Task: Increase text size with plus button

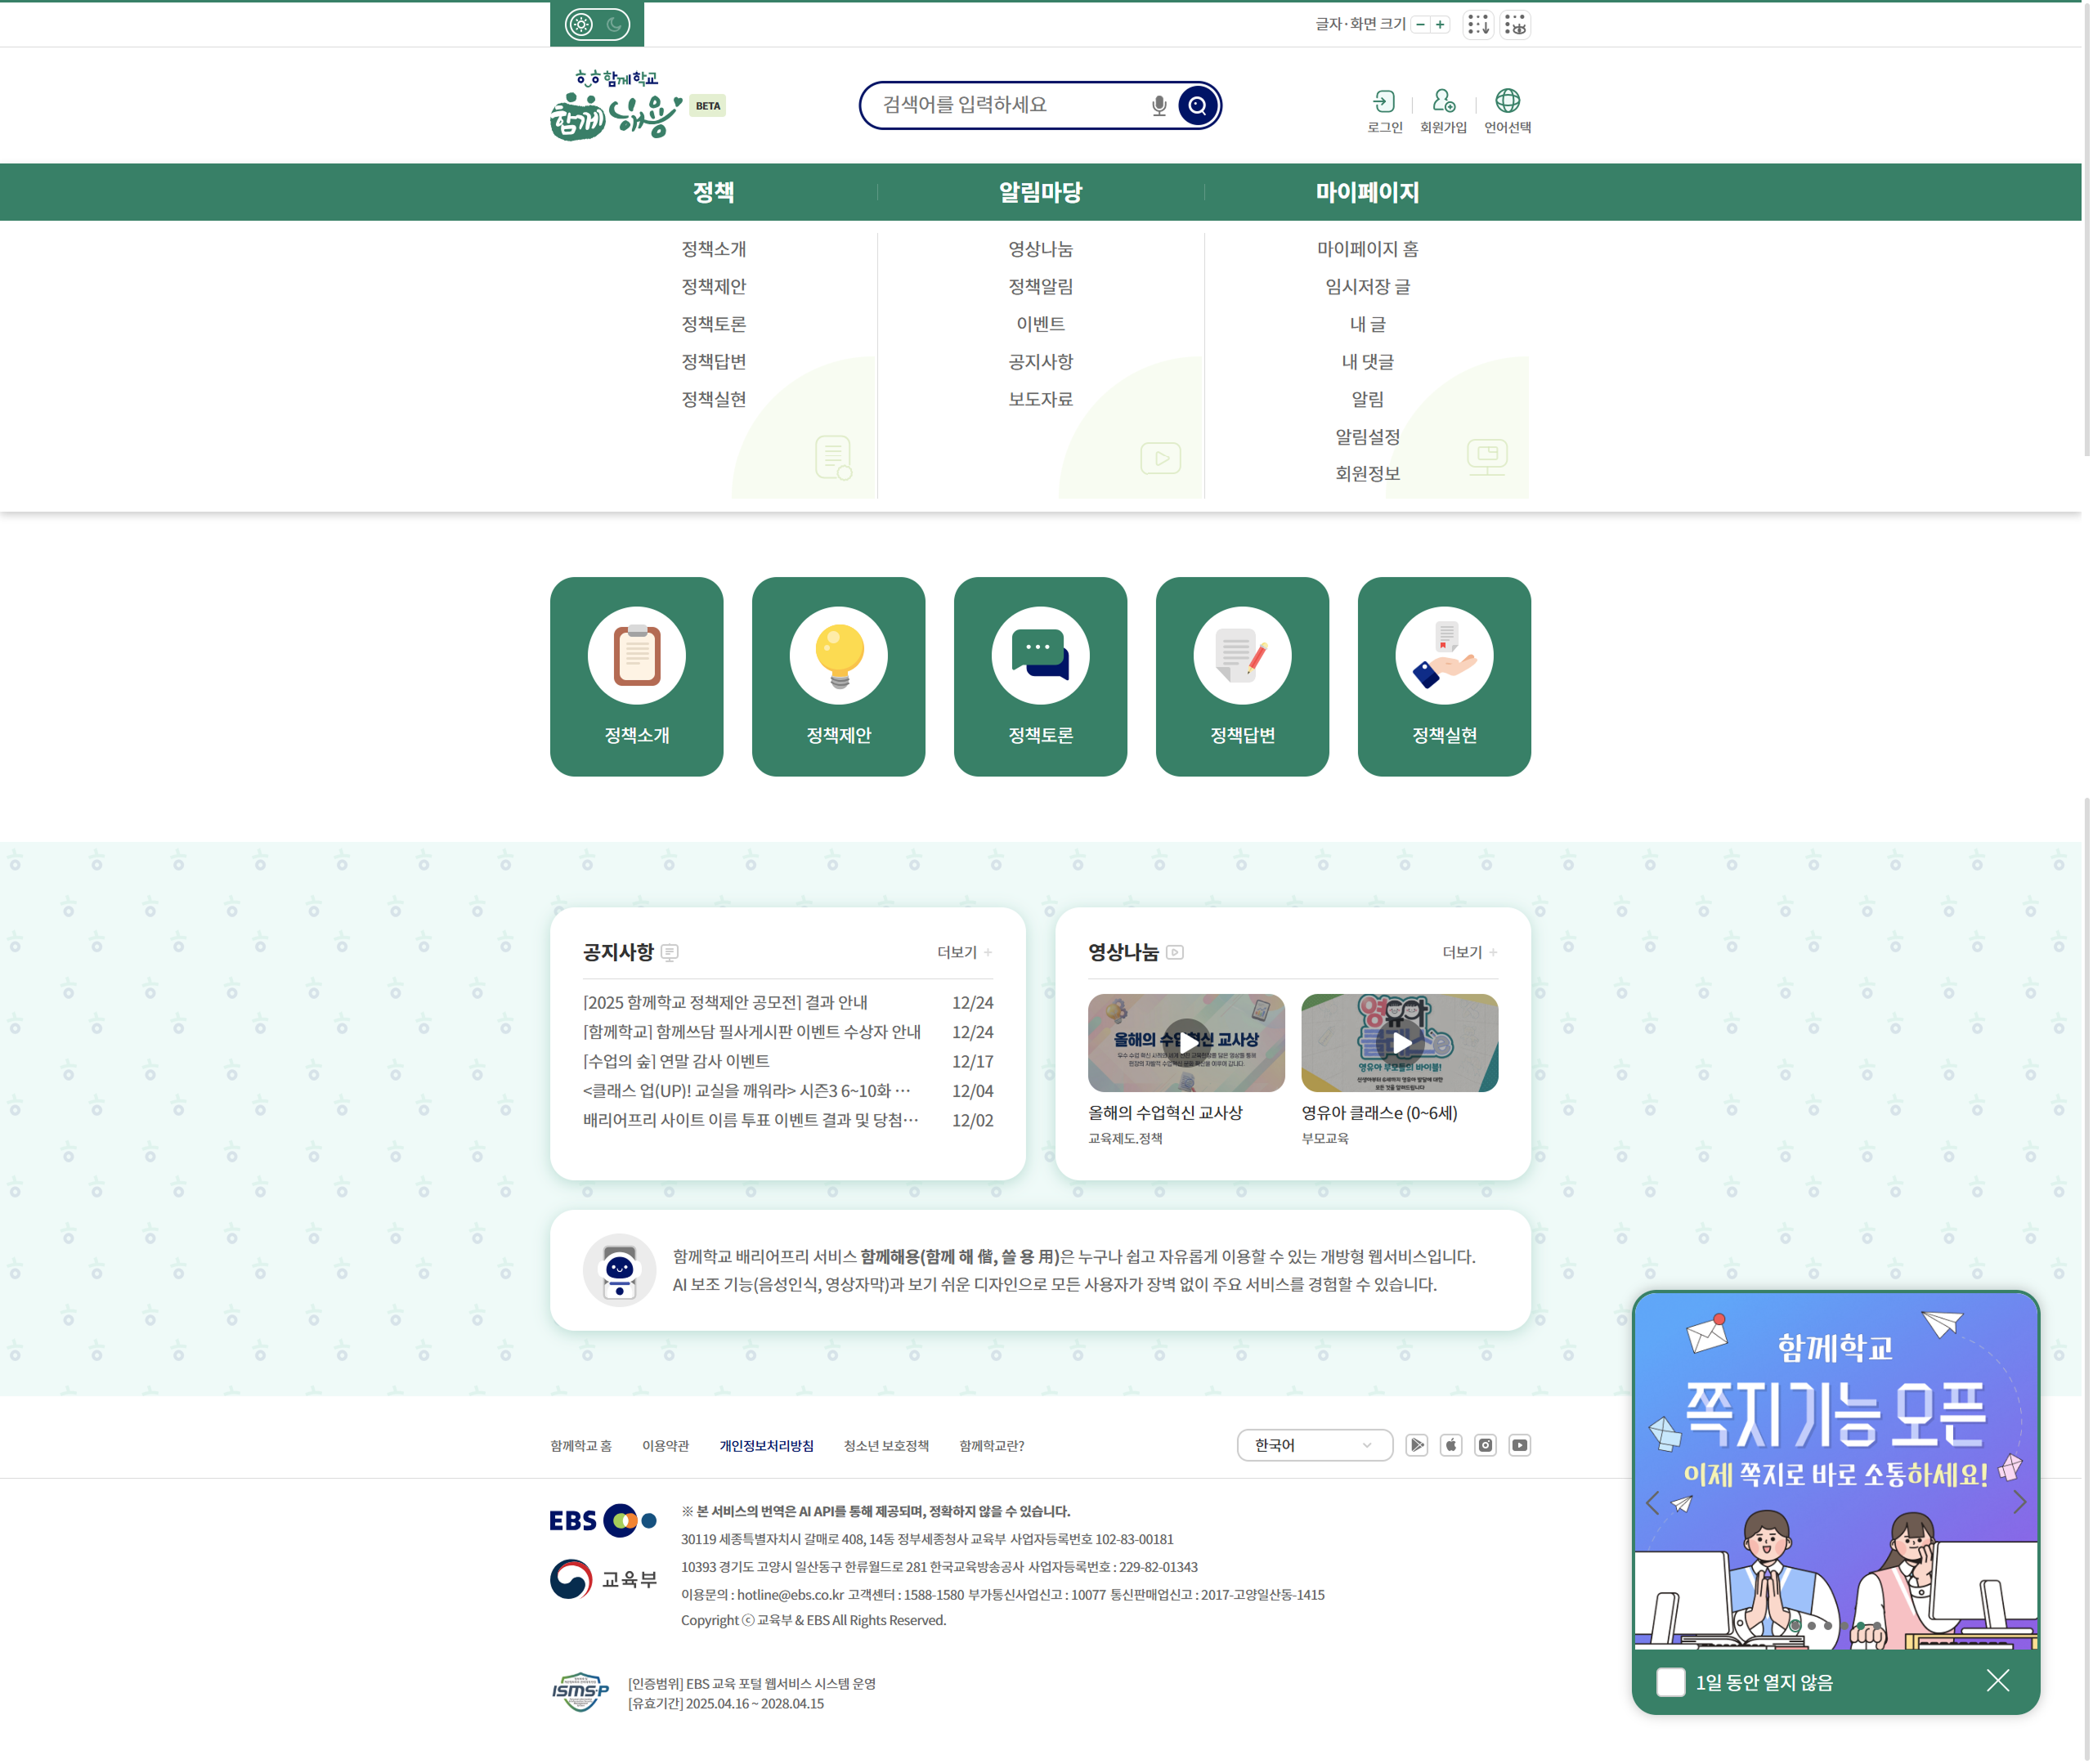Action: coord(1440,24)
